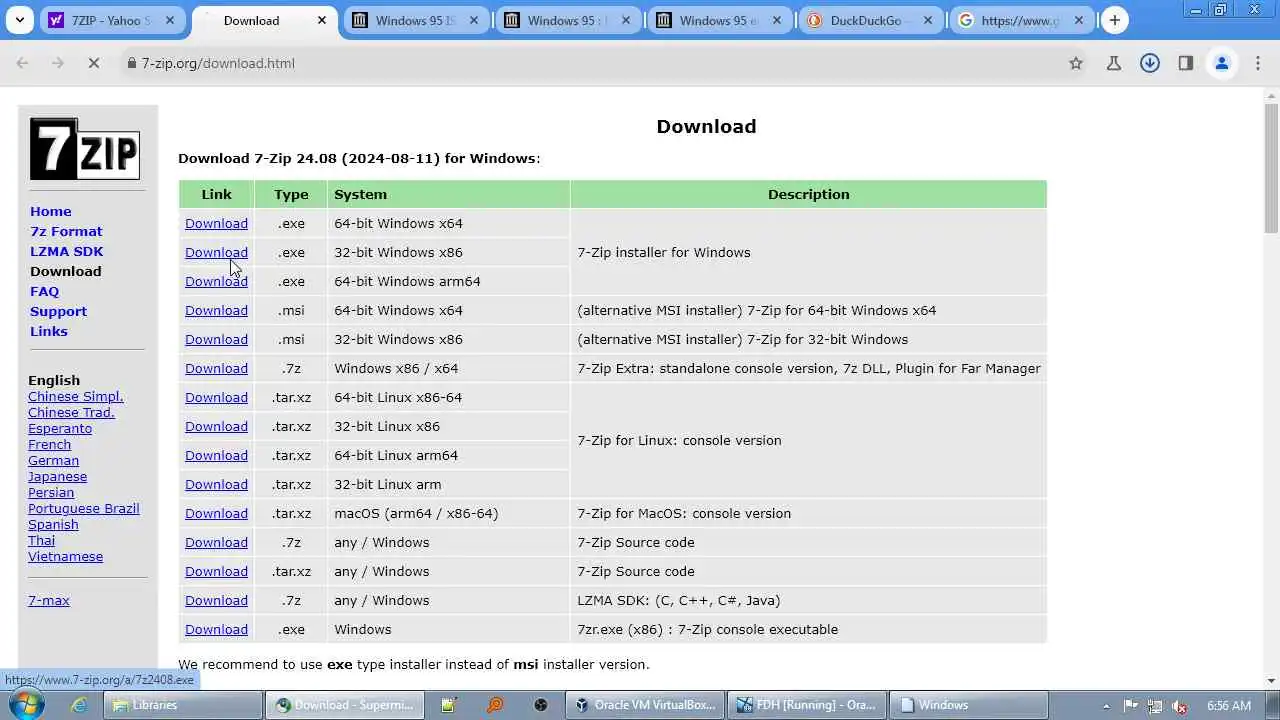Download 64-bit Windows arm64 .exe installer
1280x720 pixels.
tap(216, 281)
